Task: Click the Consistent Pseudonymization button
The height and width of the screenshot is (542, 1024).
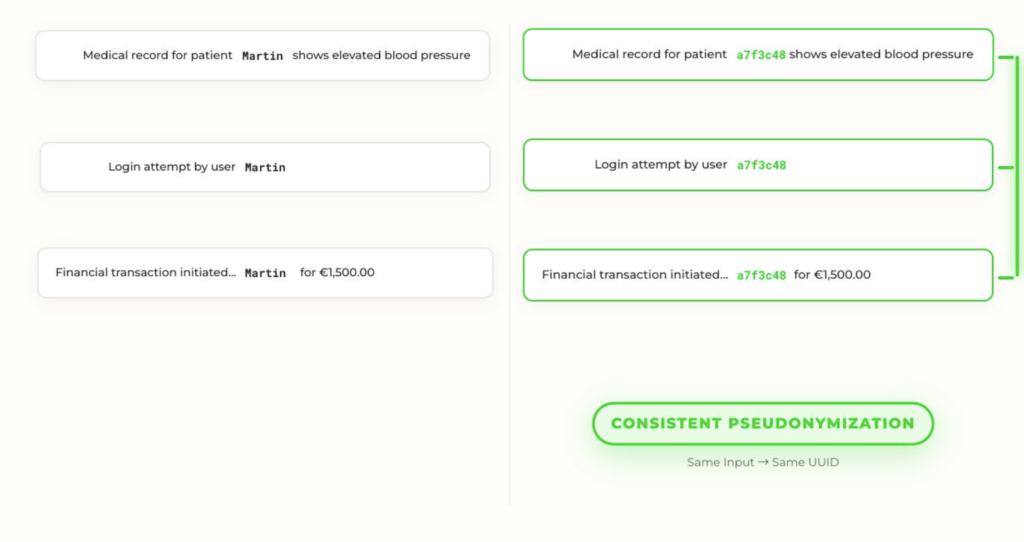Action: 762,423
